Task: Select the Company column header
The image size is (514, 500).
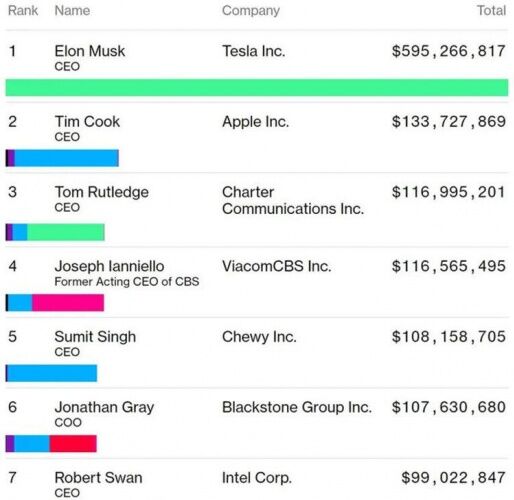Action: tap(251, 11)
